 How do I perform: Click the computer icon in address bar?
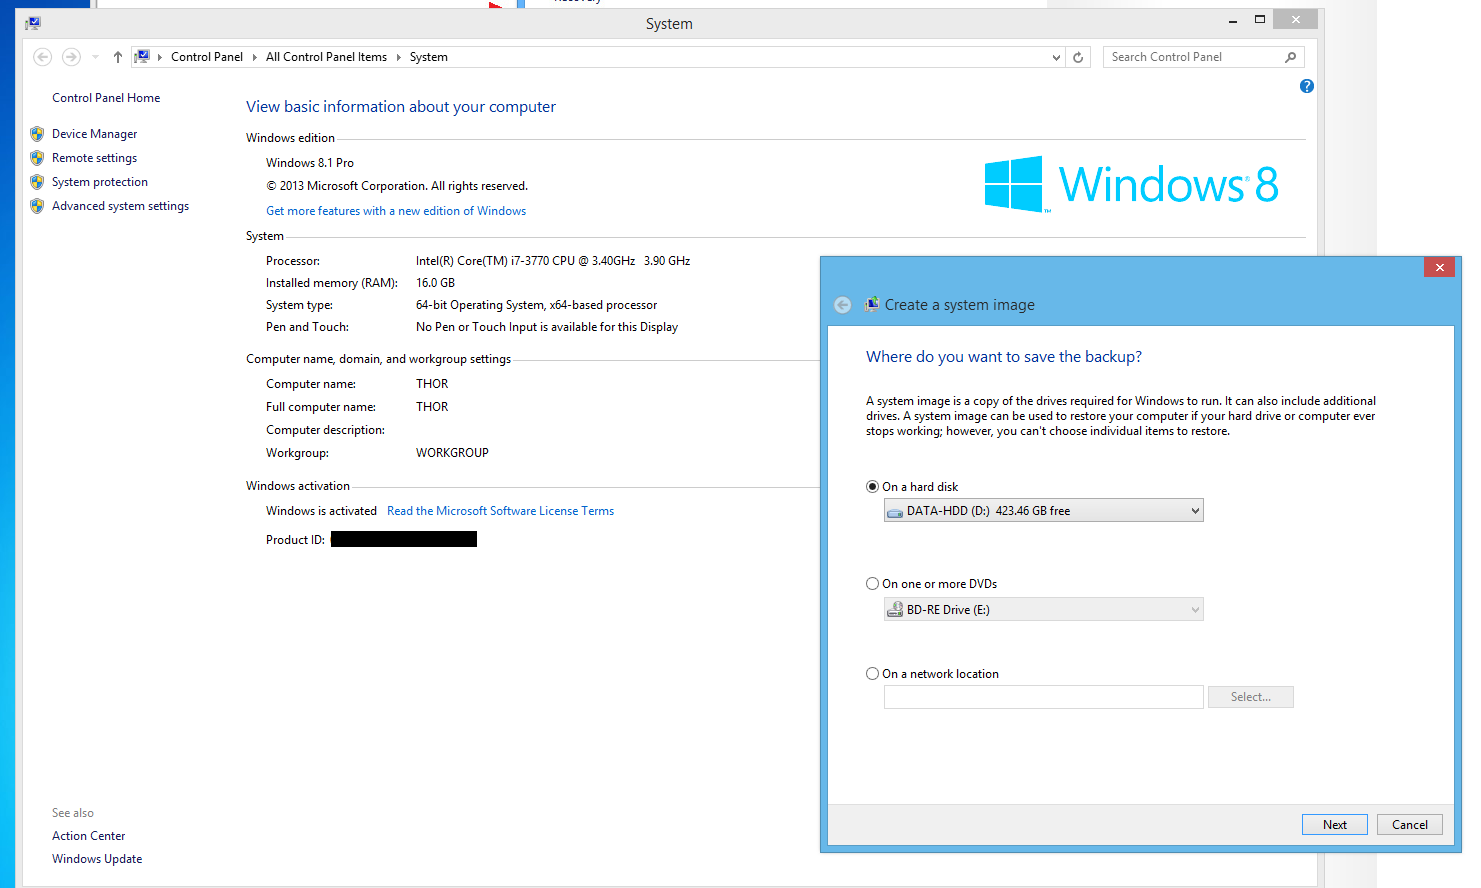tap(143, 57)
